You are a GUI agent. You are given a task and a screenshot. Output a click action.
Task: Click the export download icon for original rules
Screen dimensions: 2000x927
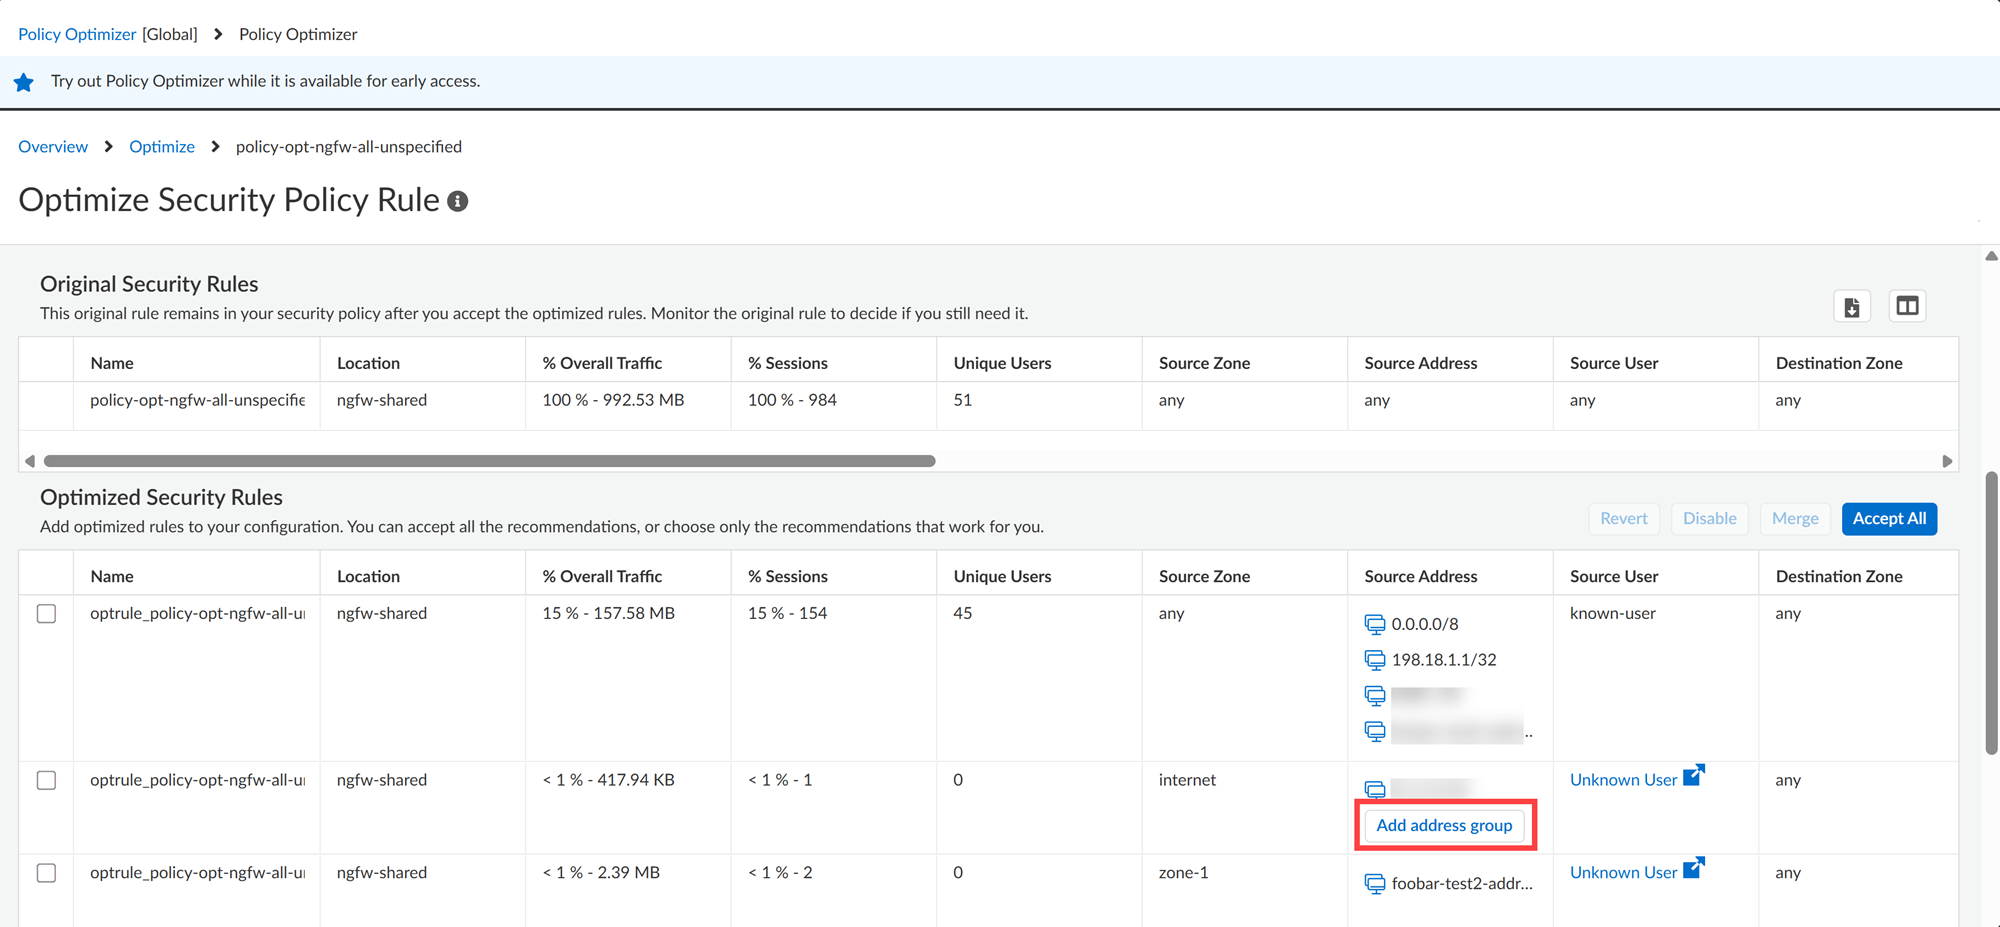pyautogui.click(x=1851, y=307)
